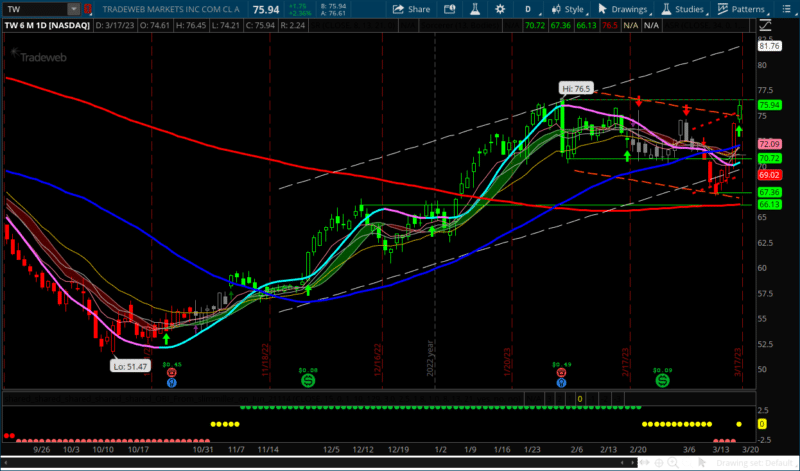
Task: Open the Studies menu
Action: pyautogui.click(x=683, y=9)
